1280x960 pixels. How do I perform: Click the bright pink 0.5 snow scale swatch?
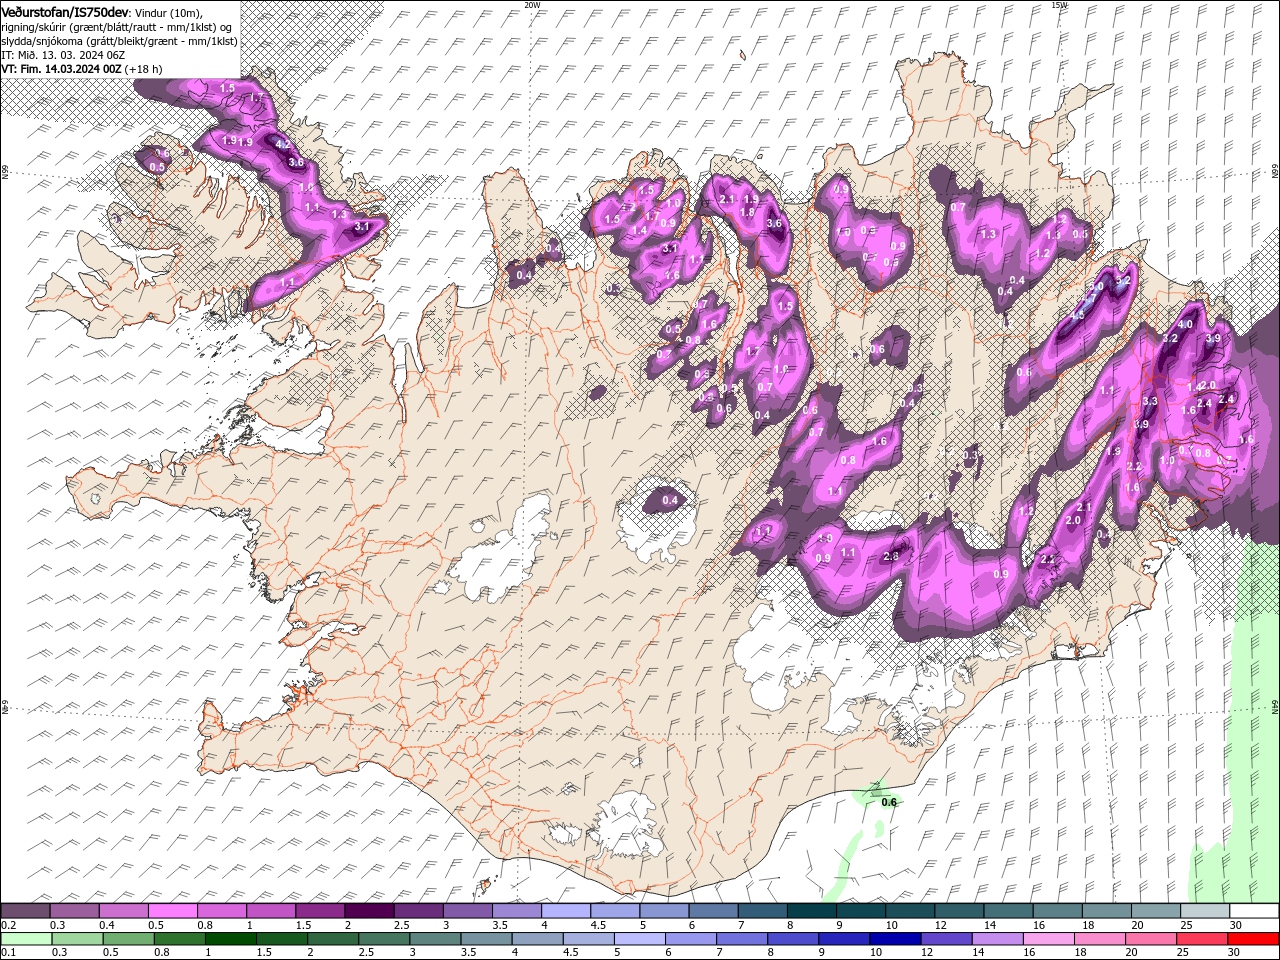pyautogui.click(x=173, y=911)
